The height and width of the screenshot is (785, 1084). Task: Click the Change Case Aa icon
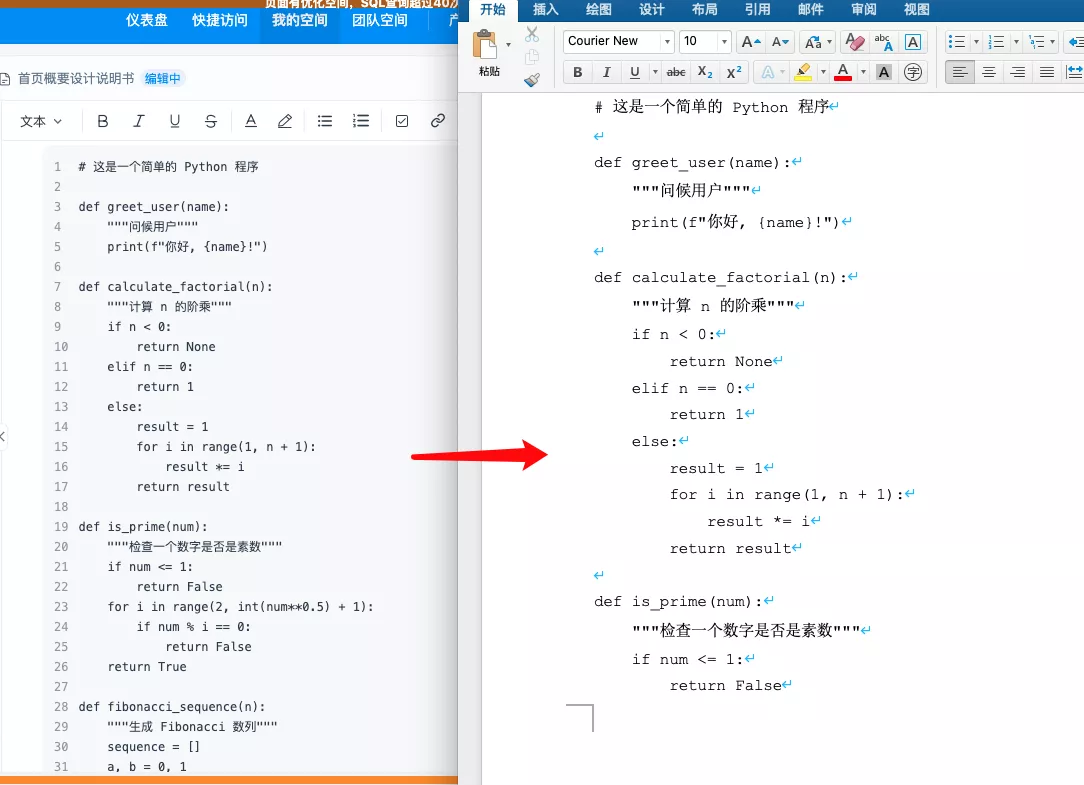pos(813,41)
